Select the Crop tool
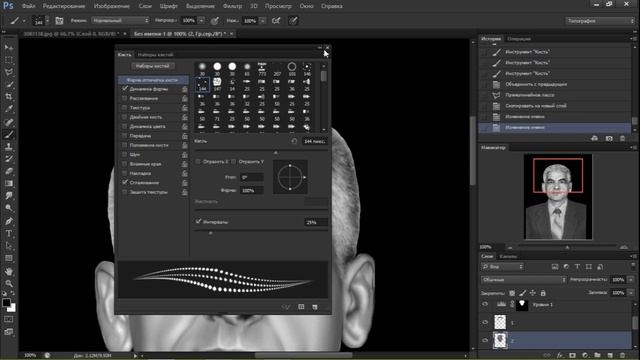This screenshot has width=640, height=360. point(9,97)
